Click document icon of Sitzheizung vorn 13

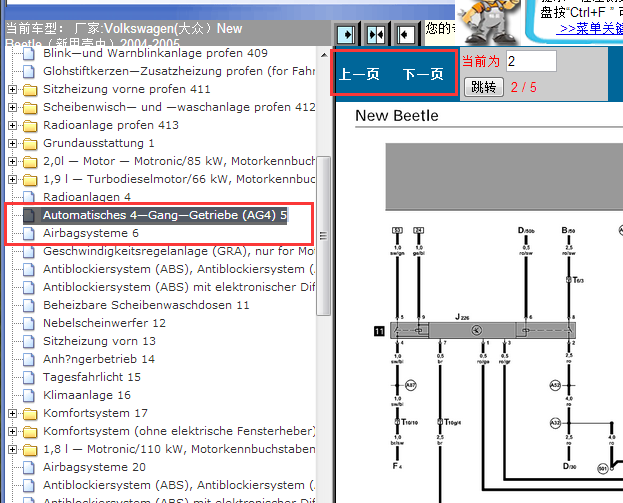tap(29, 341)
